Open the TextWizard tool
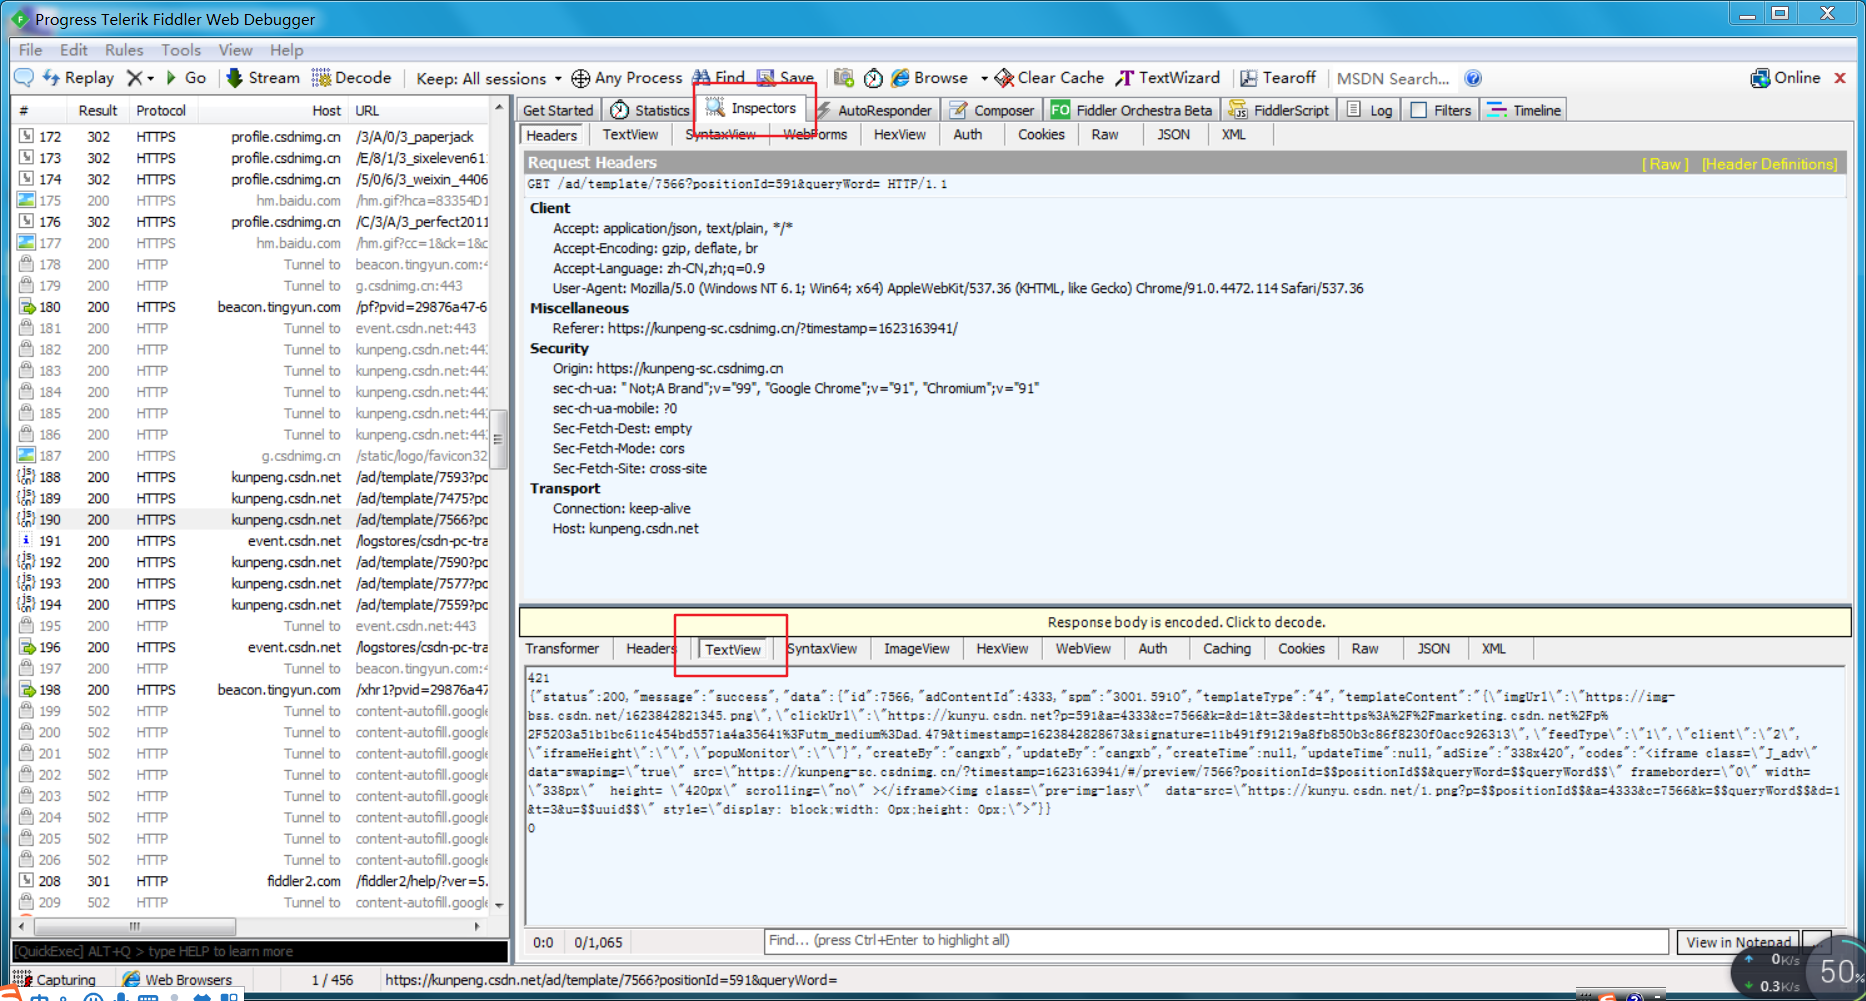This screenshot has width=1866, height=1001. pyautogui.click(x=1168, y=78)
